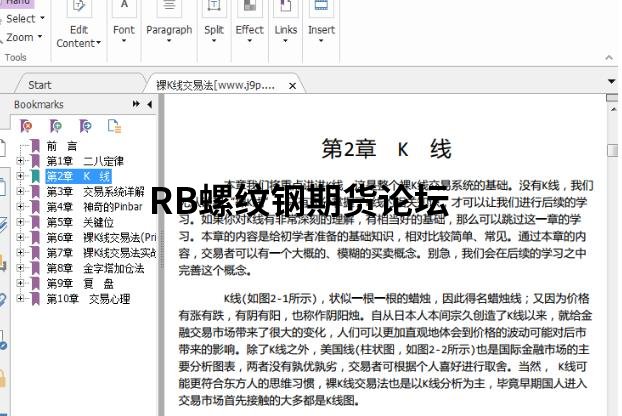Click the split view handle above scrollbar
622x416 pixels.
click(x=612, y=98)
